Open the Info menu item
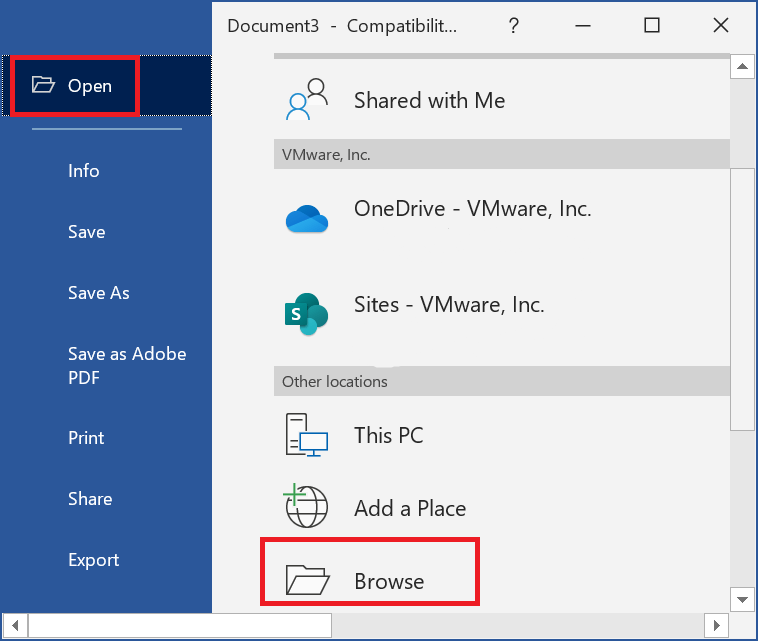Image resolution: width=758 pixels, height=641 pixels. point(84,171)
